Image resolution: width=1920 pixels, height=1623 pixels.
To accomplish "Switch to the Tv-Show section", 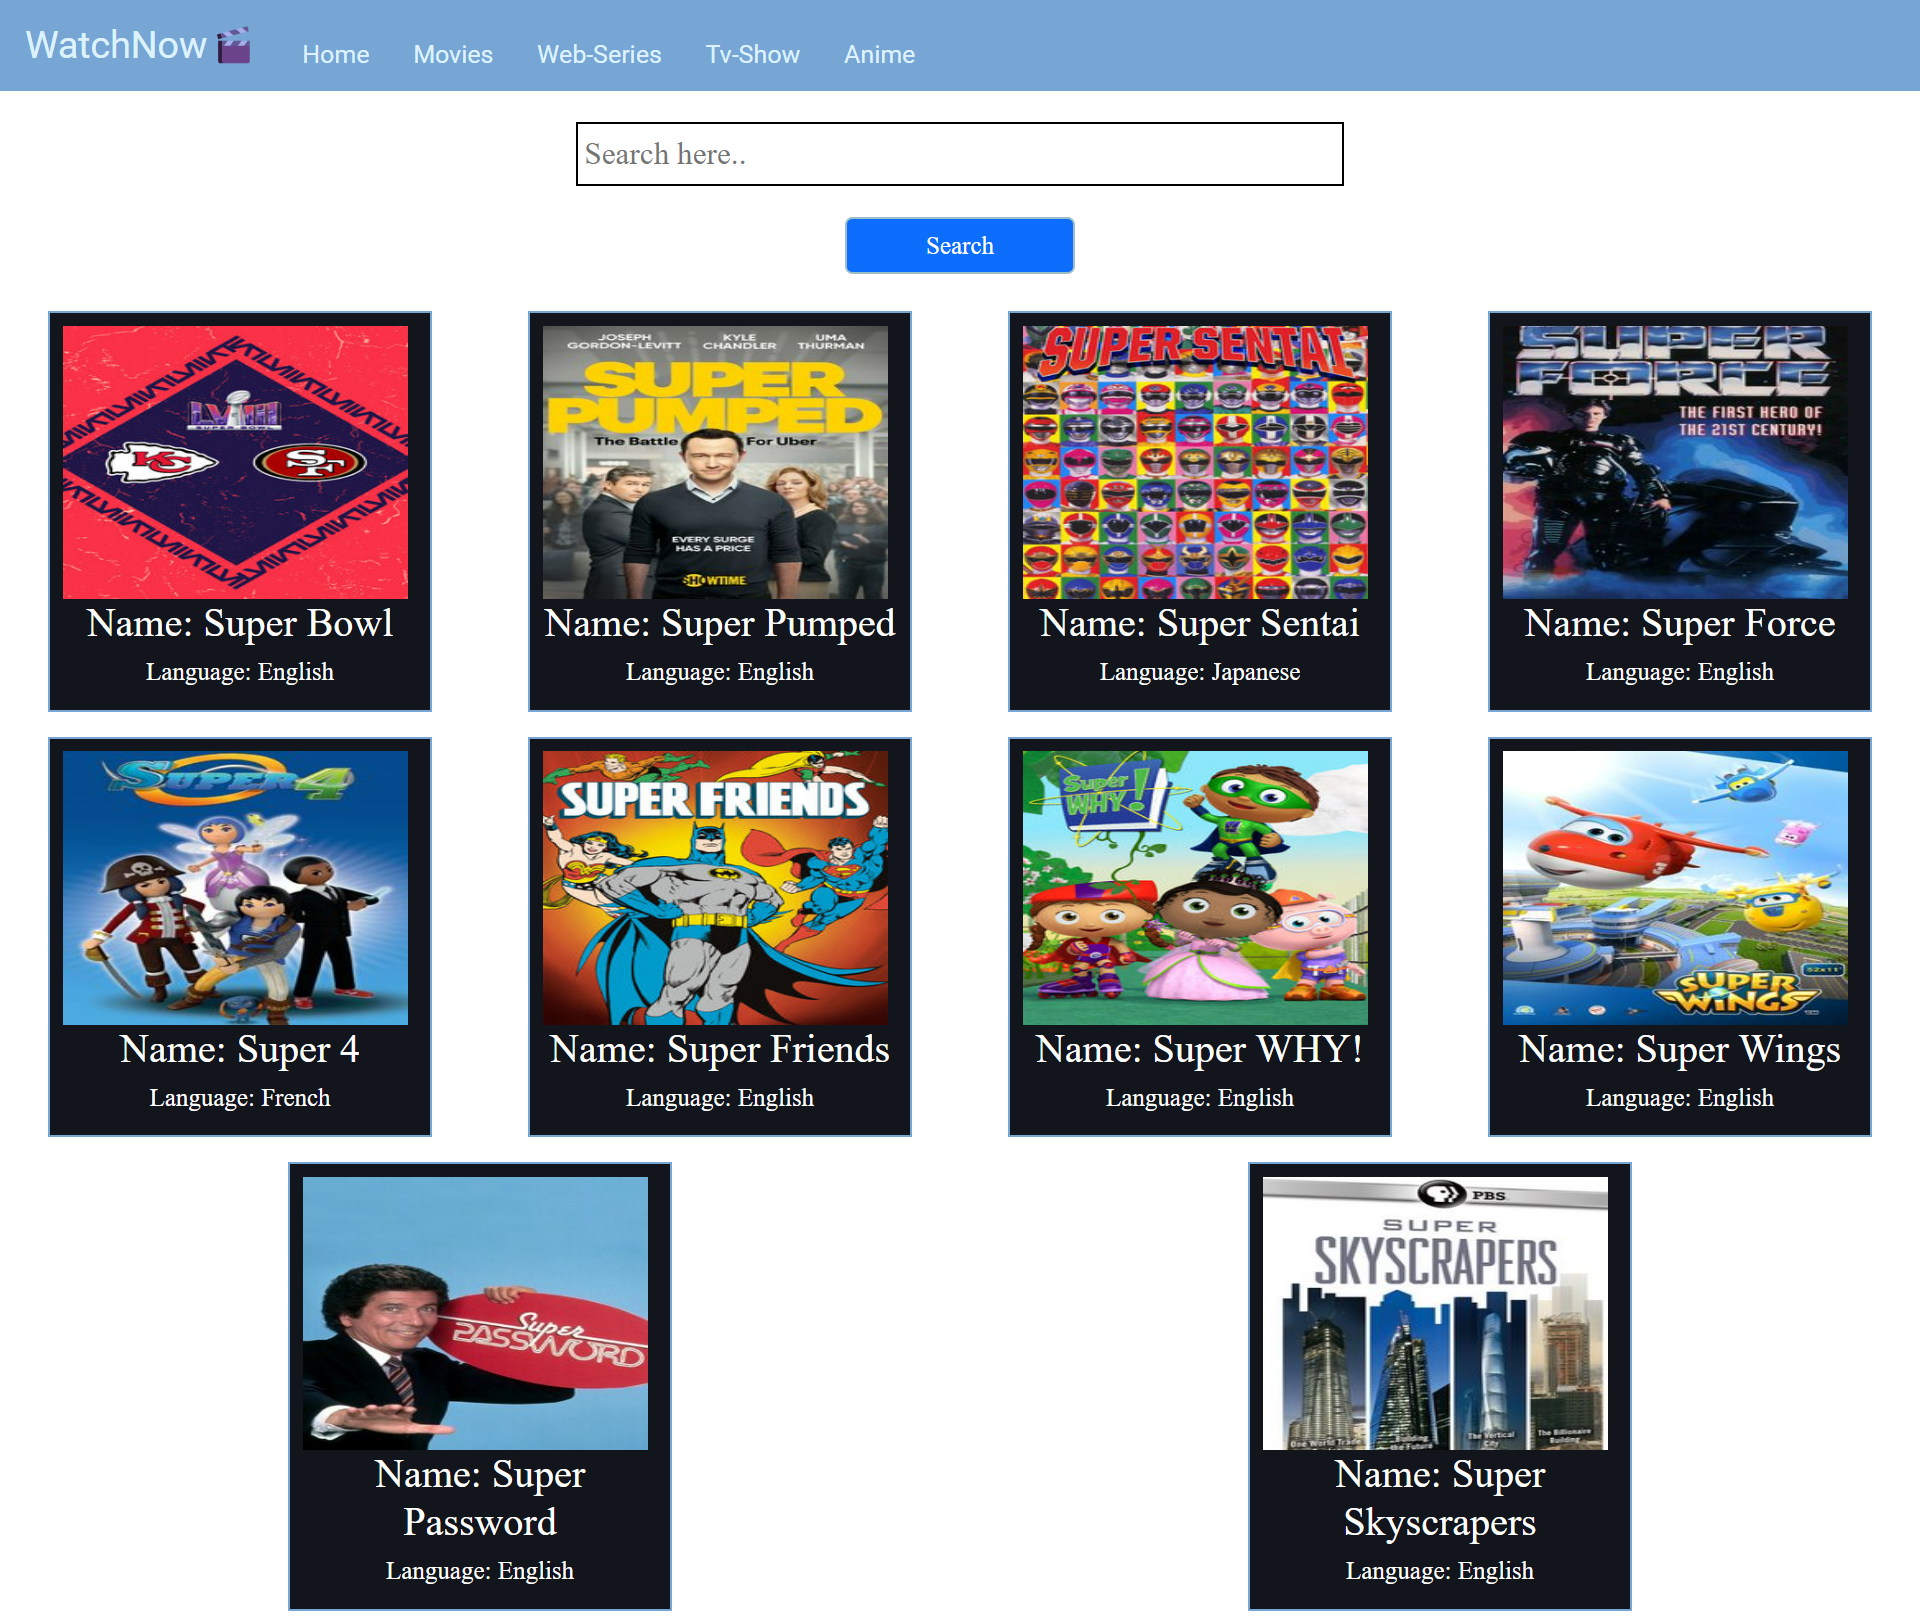I will (752, 55).
